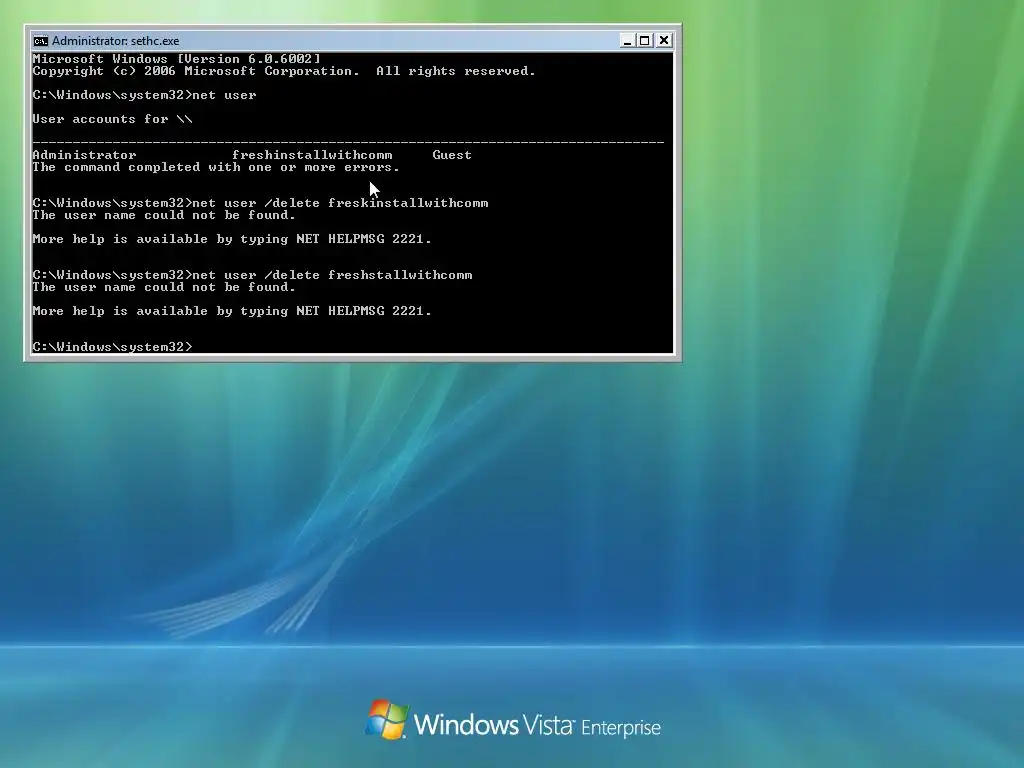Click 'User accounts for \\' text
Screen dimensions: 1024x768
pos(112,119)
